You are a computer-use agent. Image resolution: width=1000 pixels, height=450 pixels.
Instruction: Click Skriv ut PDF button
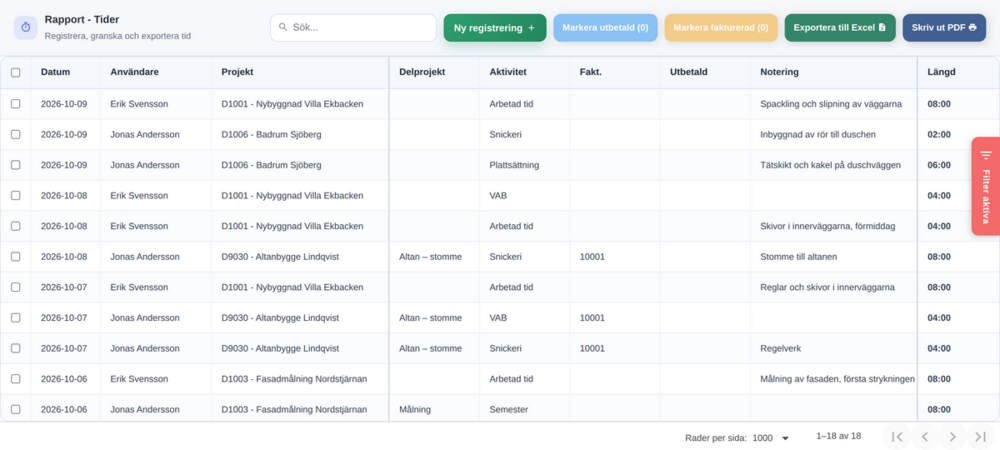945,28
